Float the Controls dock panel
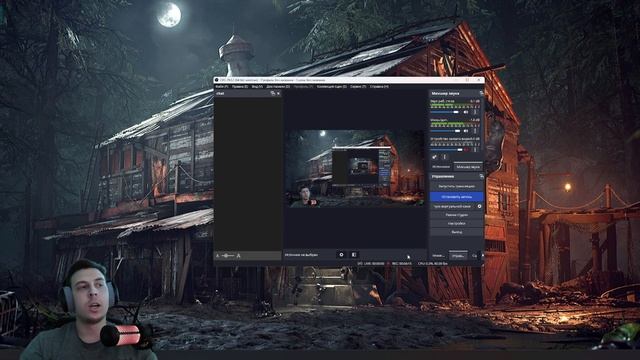The image size is (640, 360). [481, 176]
